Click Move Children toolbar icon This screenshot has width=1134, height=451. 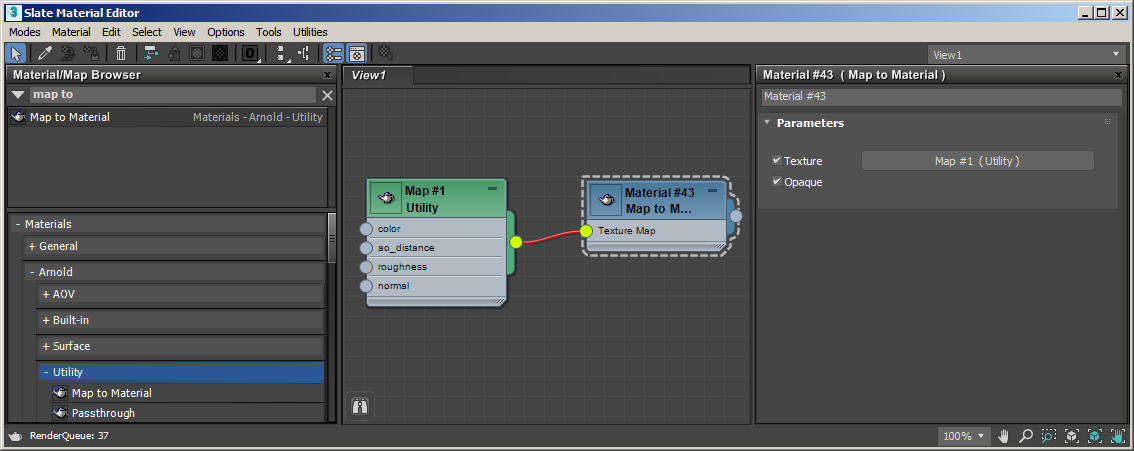tap(150, 53)
